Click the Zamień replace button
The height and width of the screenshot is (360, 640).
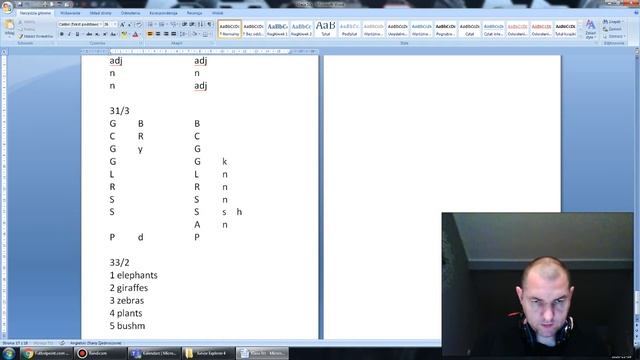[613, 29]
